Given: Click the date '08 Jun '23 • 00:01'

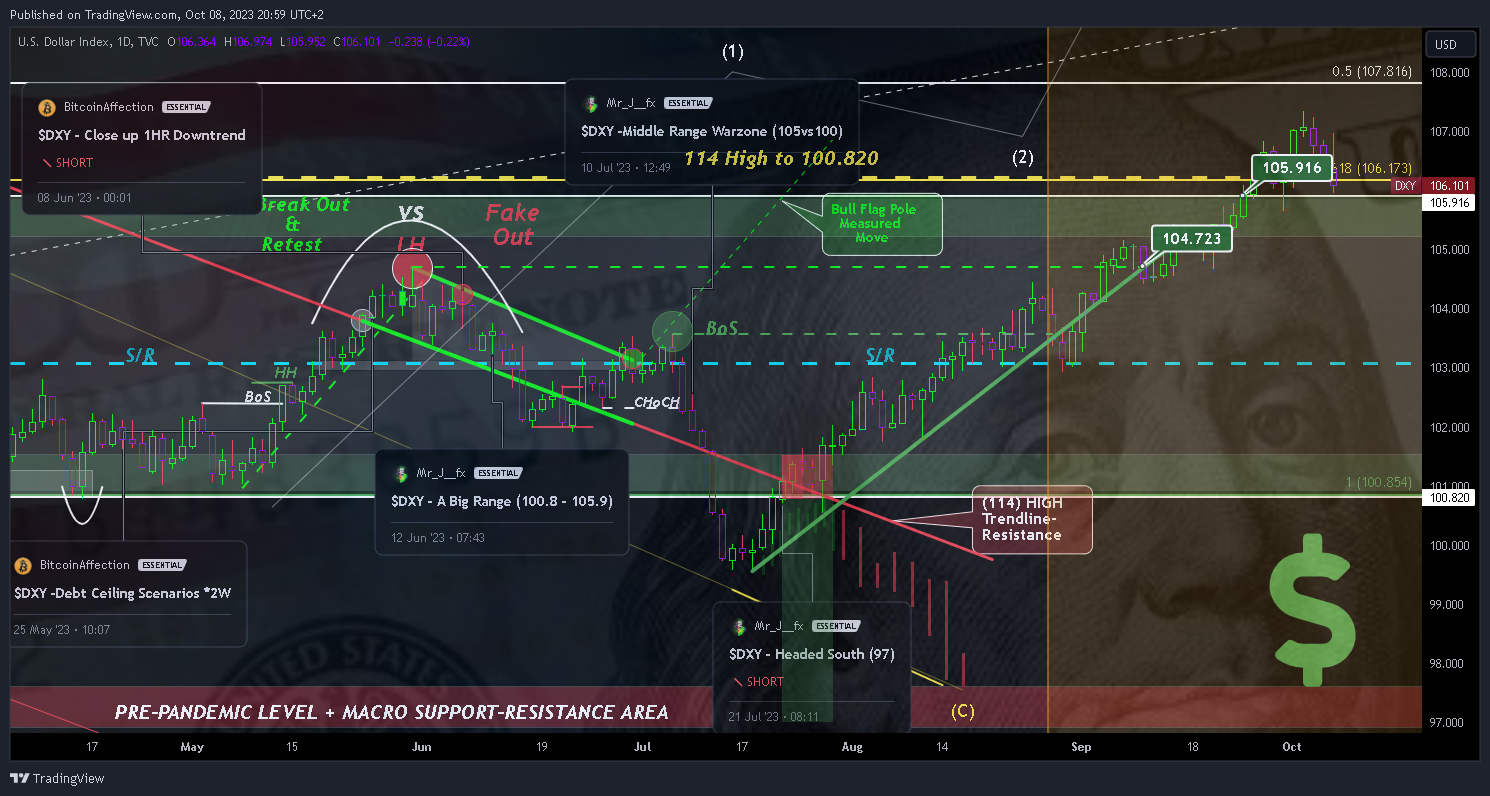Looking at the screenshot, I should (x=84, y=198).
